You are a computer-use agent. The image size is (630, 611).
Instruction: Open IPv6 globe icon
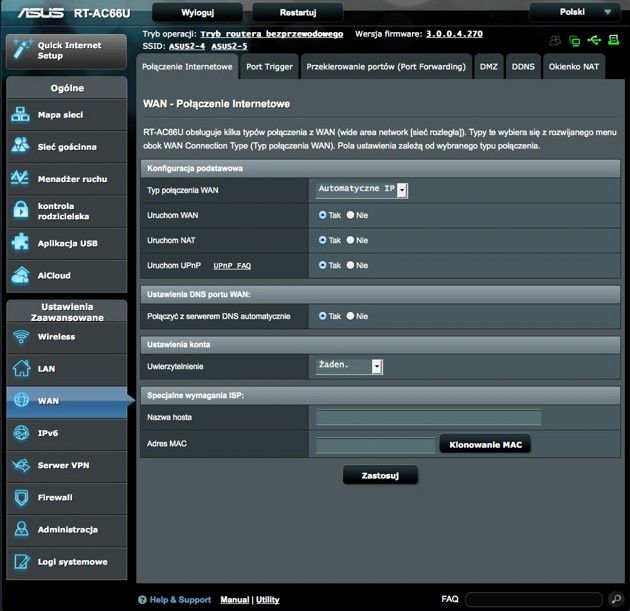click(x=21, y=433)
